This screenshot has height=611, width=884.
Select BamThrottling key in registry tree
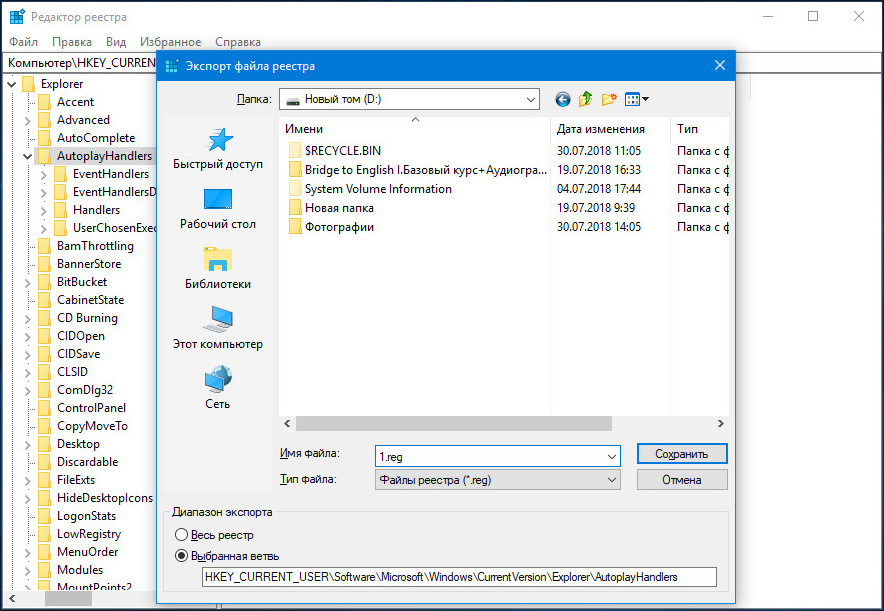click(x=95, y=246)
